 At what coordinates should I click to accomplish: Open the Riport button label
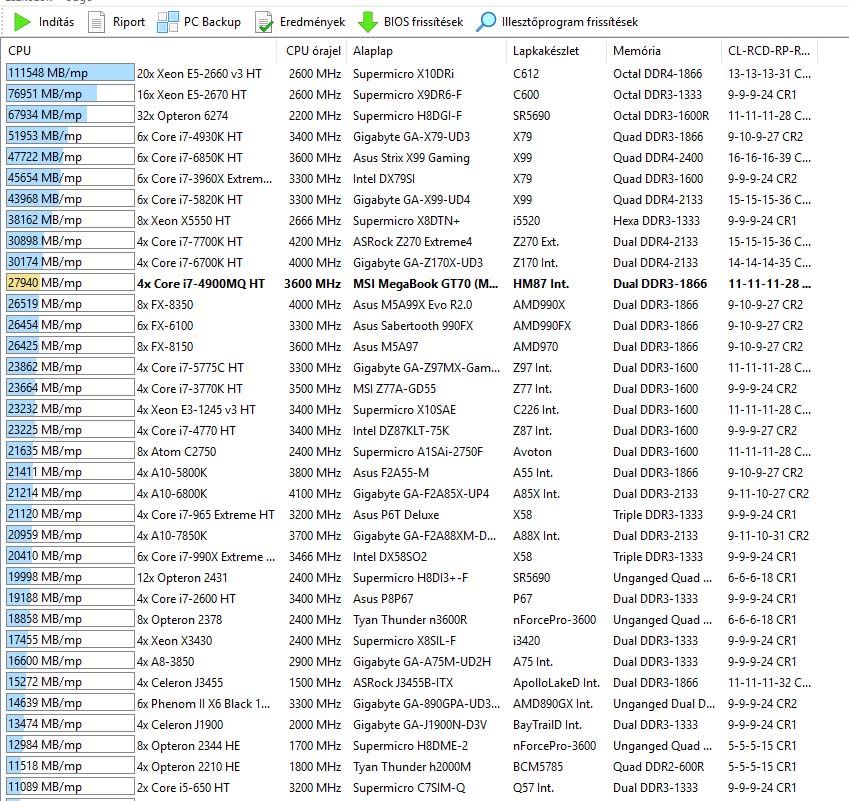tap(129, 22)
